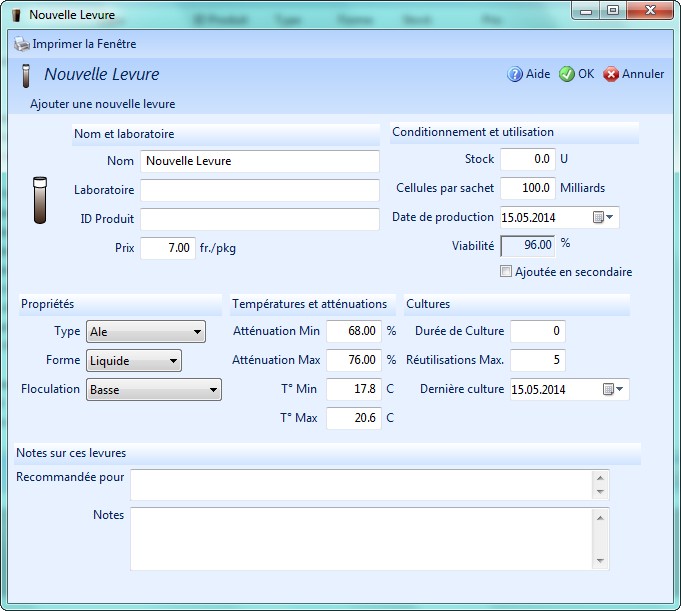This screenshot has height=611, width=681.
Task: Expand the Type dropdown showing Ale
Action: coord(145,331)
